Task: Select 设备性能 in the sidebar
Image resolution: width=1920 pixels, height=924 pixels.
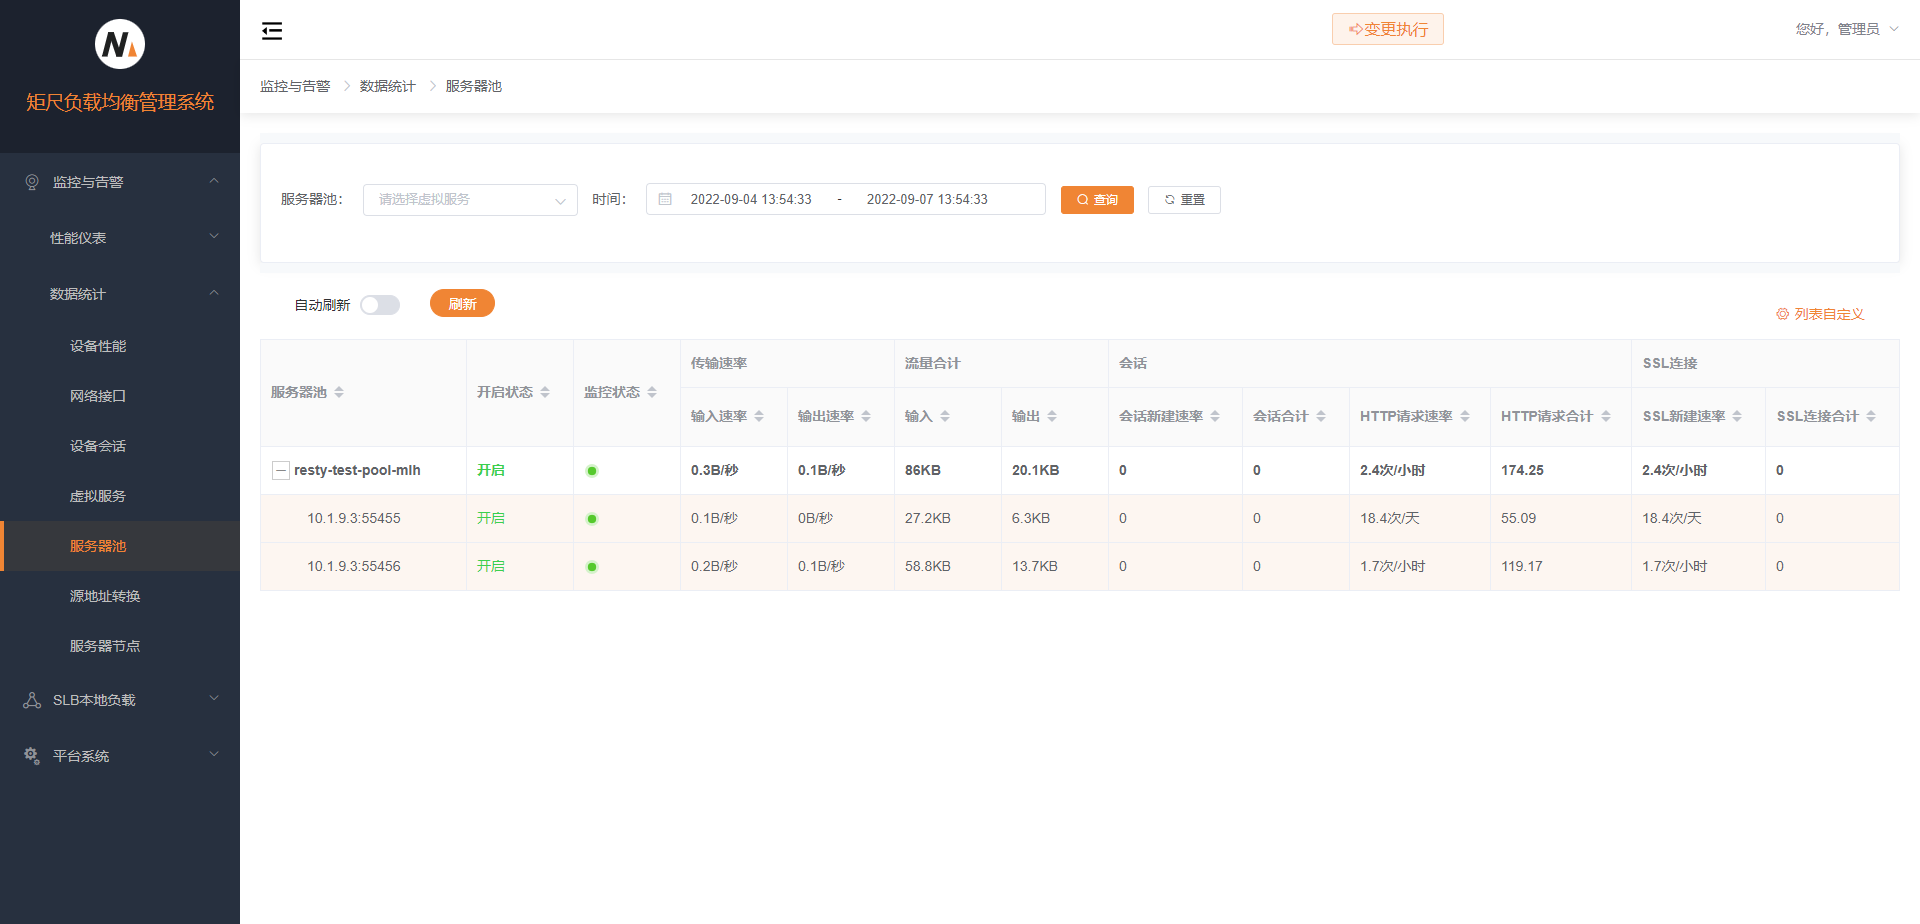Action: click(x=98, y=346)
